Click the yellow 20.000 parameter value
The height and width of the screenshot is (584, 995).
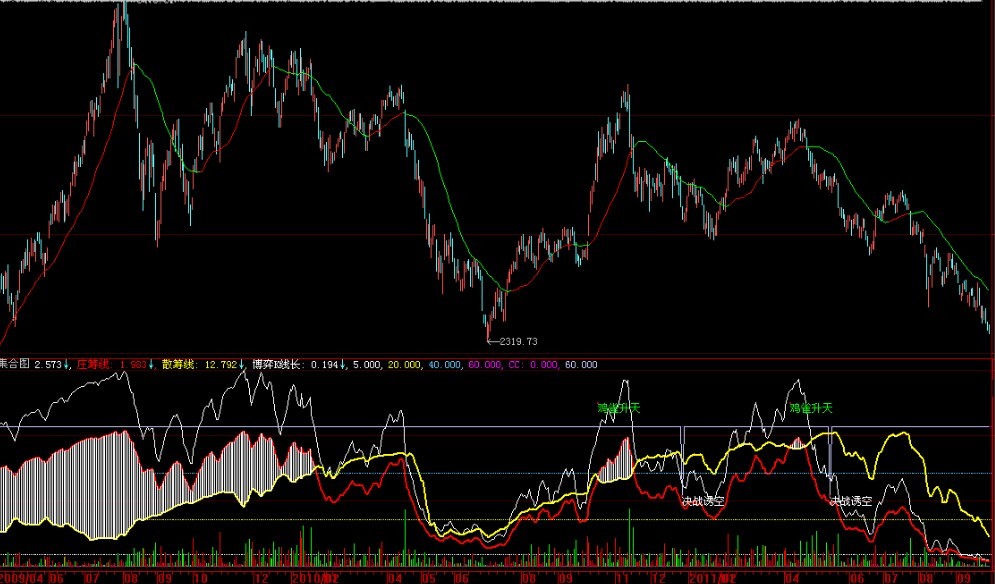point(404,364)
